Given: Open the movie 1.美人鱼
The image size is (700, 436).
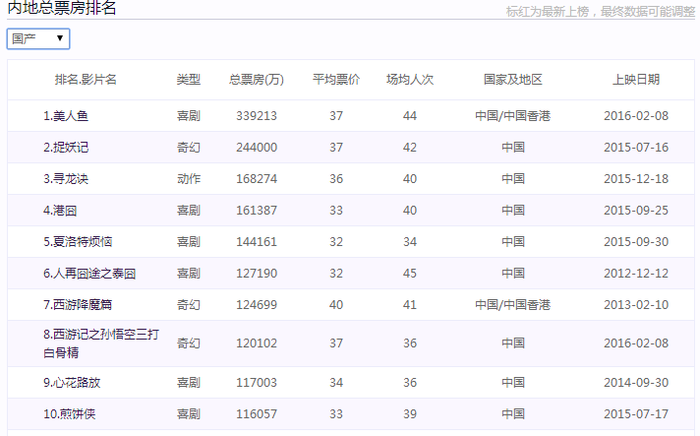Looking at the screenshot, I should click(66, 116).
